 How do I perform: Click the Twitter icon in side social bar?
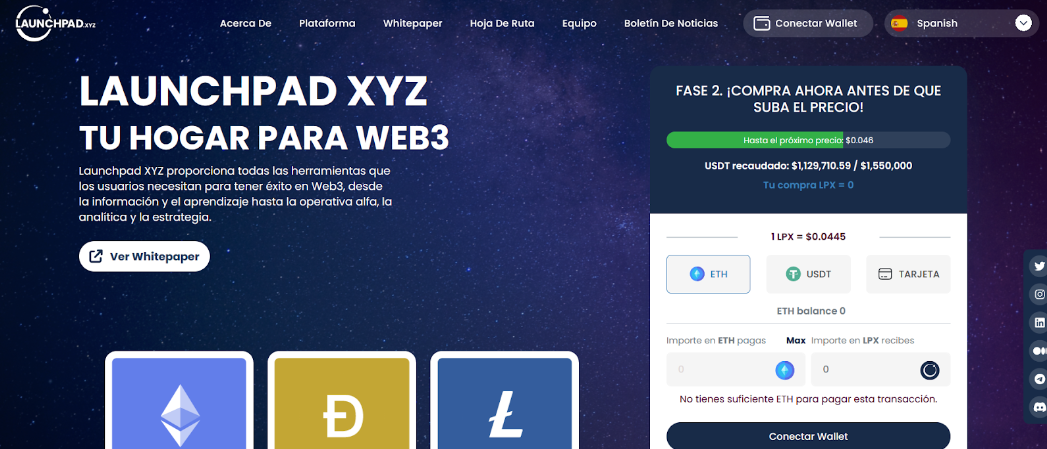1039,266
